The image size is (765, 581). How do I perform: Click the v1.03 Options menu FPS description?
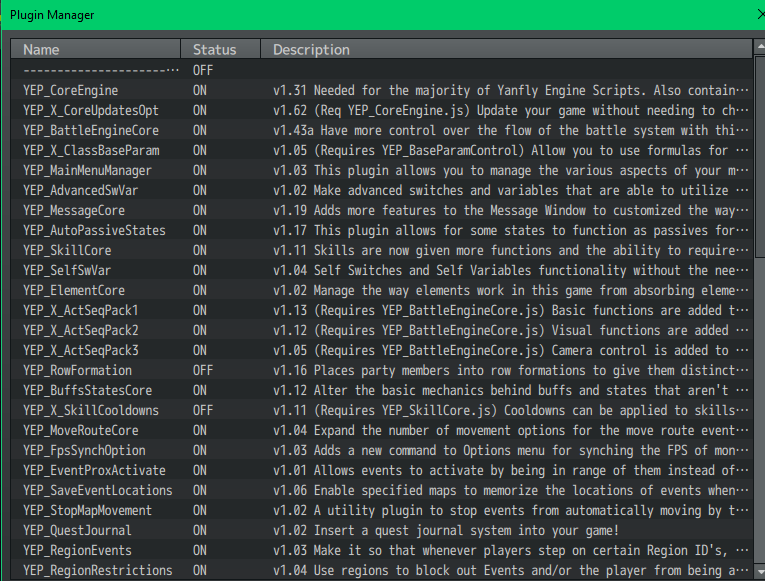510,450
